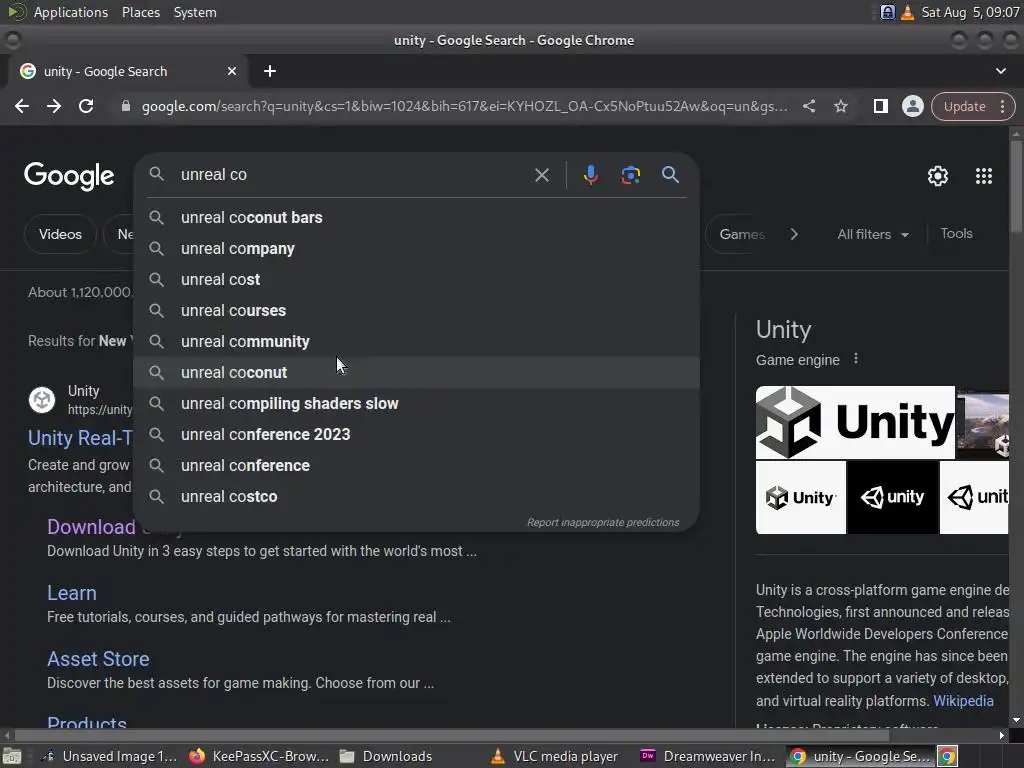Click the Unity site favicon in results

click(x=42, y=400)
